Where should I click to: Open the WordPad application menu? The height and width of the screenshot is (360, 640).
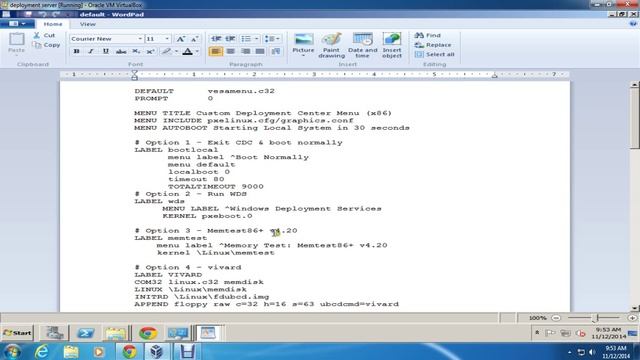[x=16, y=24]
